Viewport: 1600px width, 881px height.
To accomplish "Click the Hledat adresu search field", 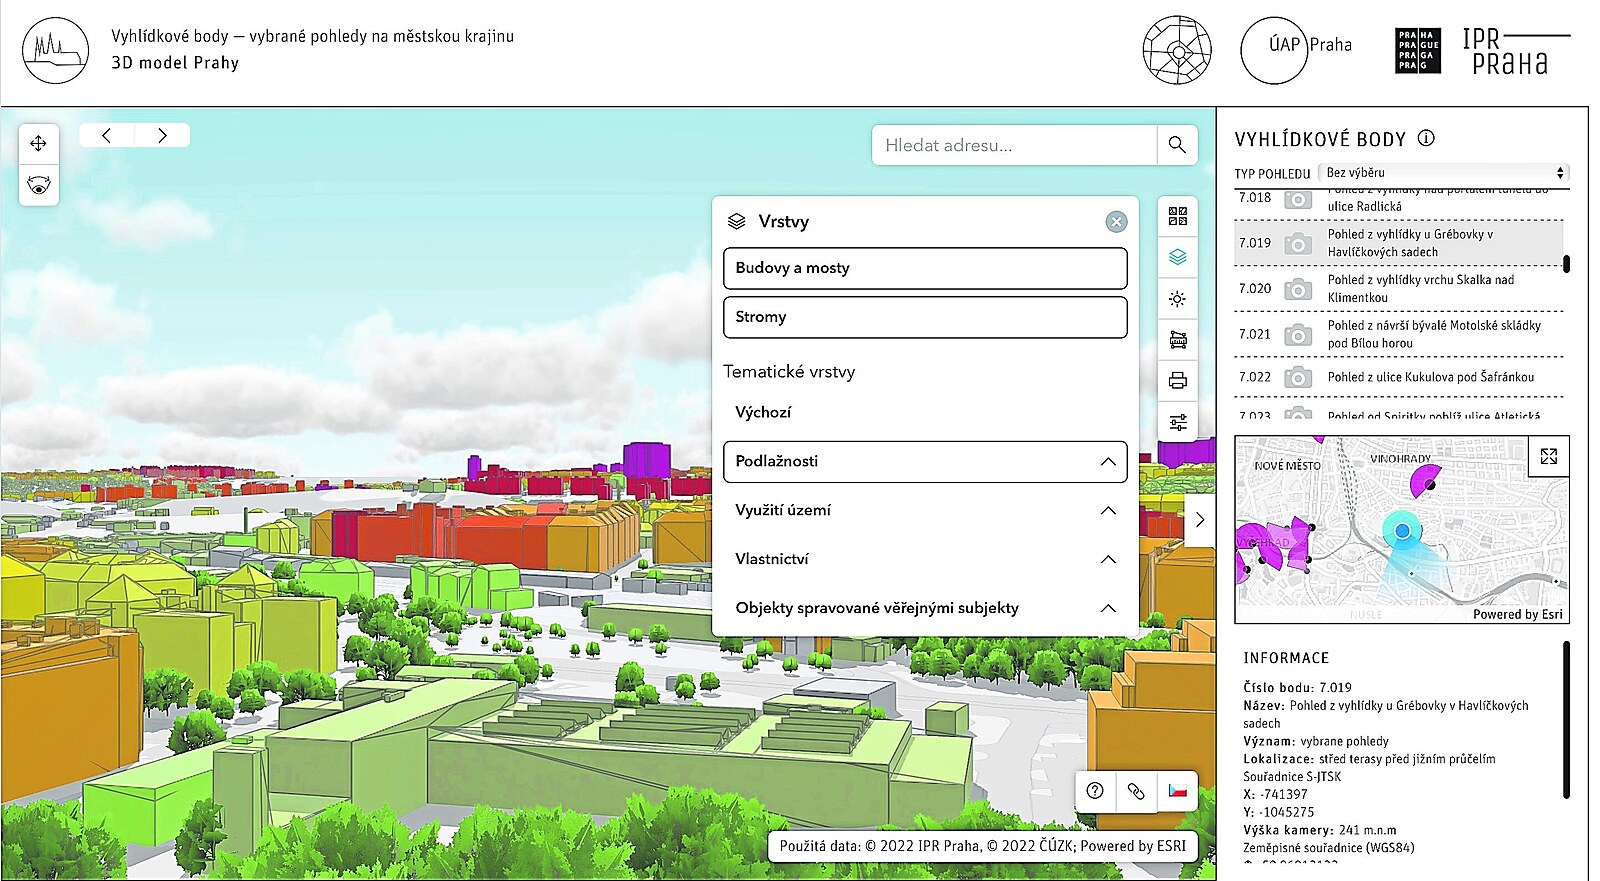I will pos(1013,145).
